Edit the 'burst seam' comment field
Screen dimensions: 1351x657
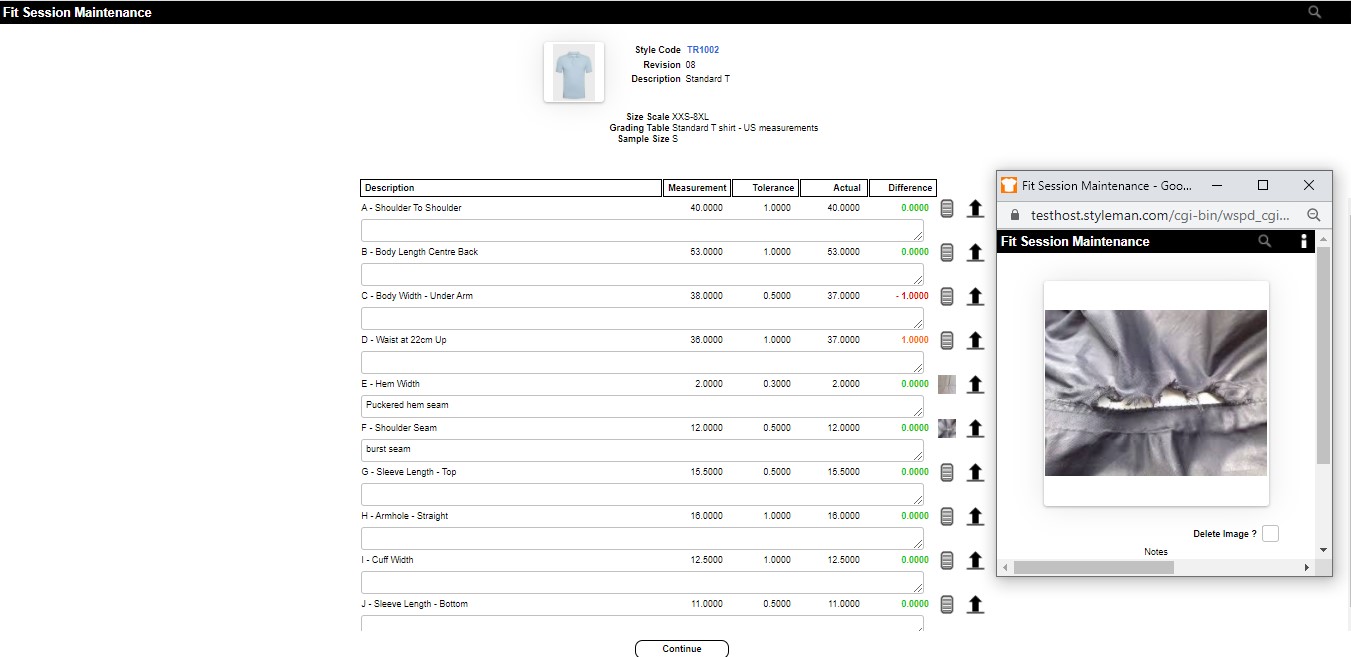[x=642, y=450]
